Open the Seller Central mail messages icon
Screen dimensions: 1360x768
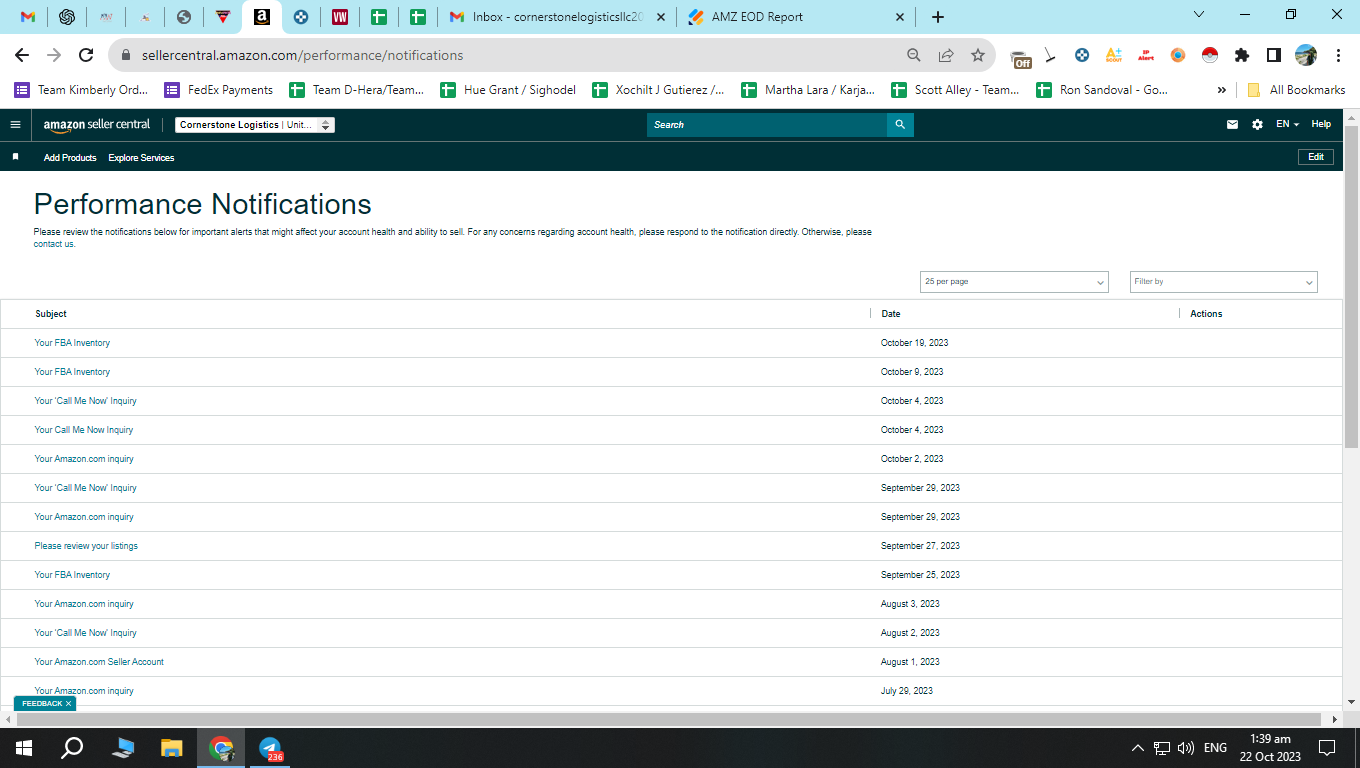(x=1232, y=125)
